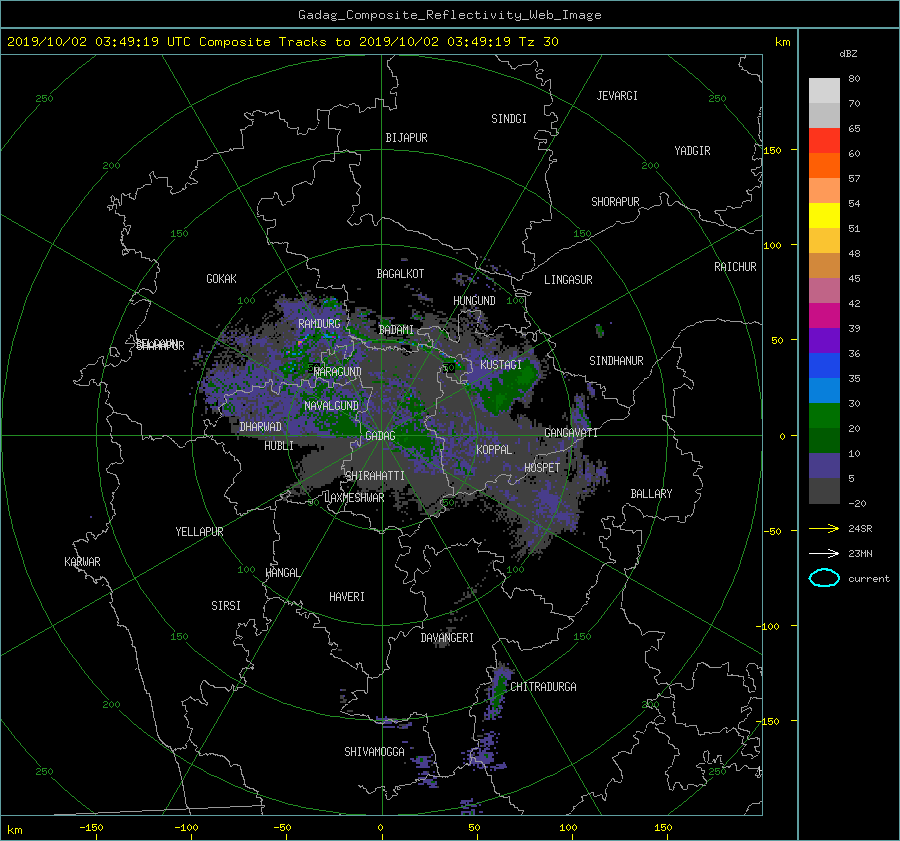Select the magenta 39-42 dBZ color swatch
Image resolution: width=900 pixels, height=841 pixels.
[x=824, y=315]
